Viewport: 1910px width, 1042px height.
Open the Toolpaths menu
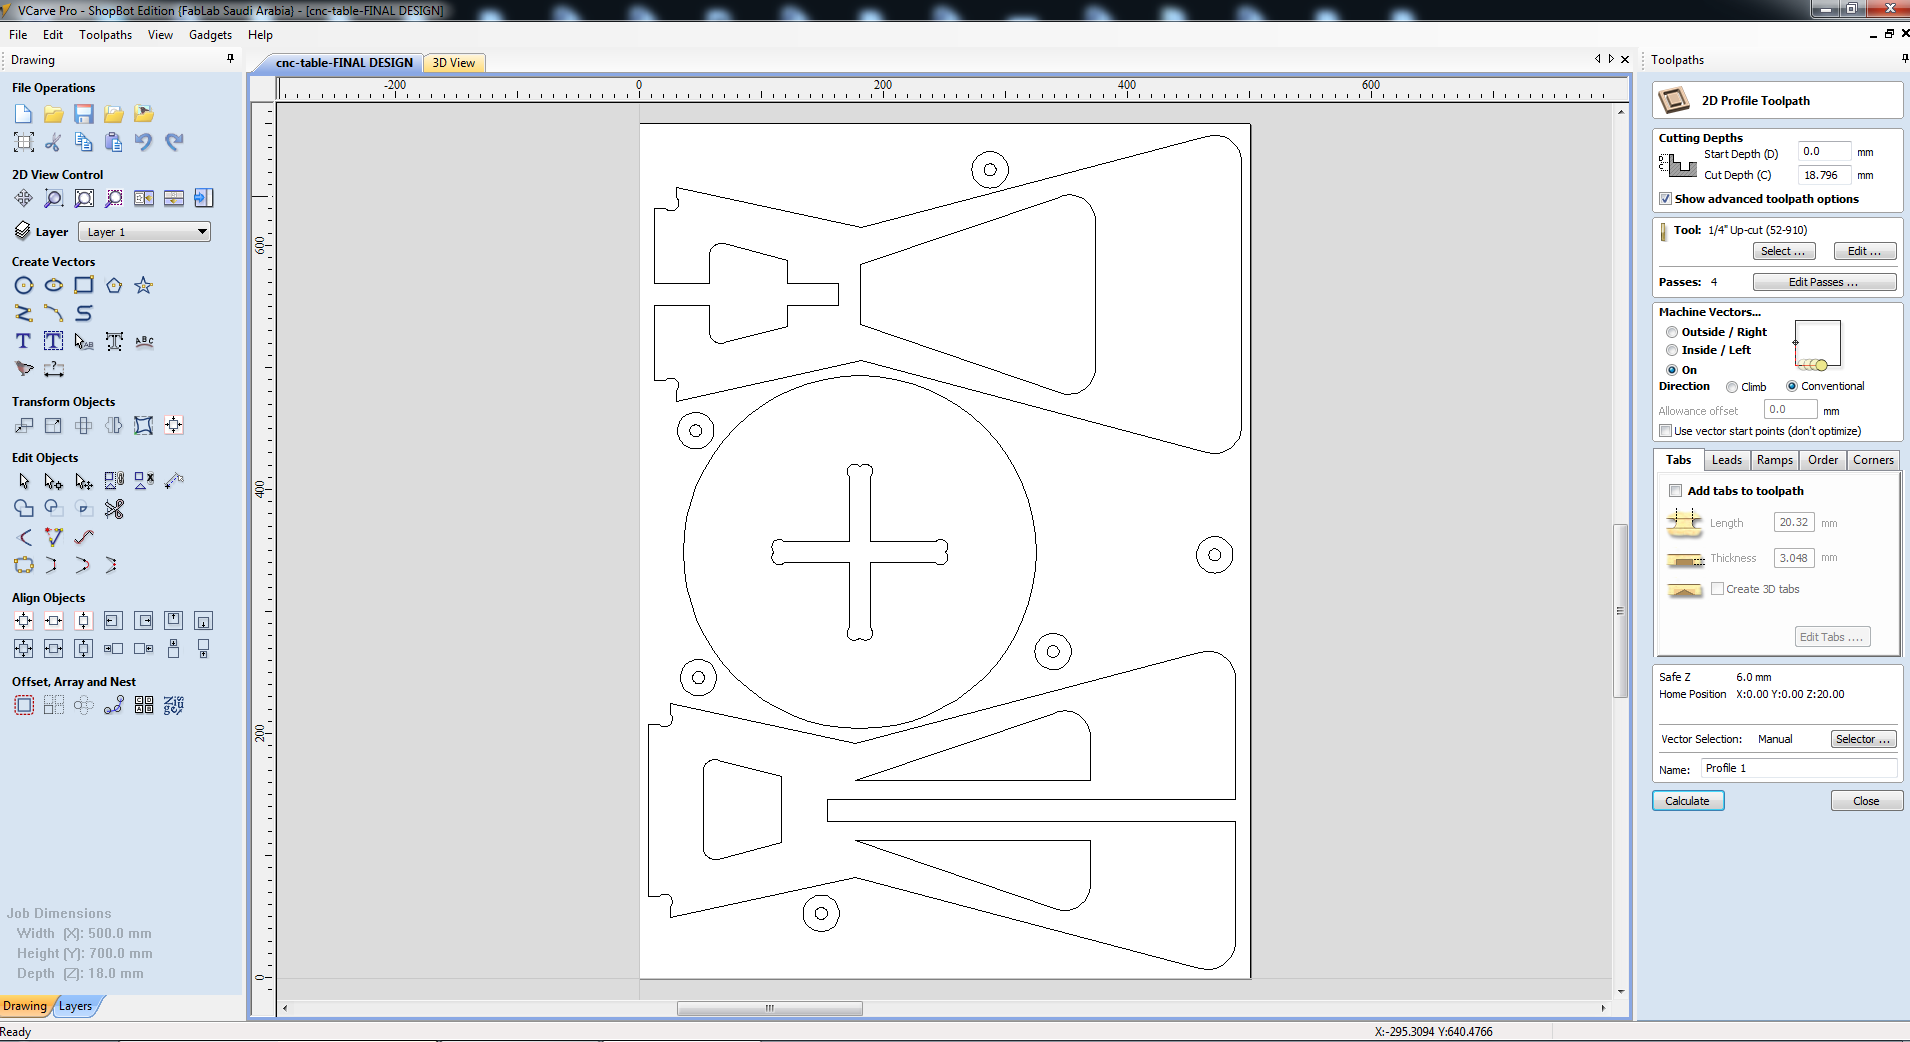105,35
